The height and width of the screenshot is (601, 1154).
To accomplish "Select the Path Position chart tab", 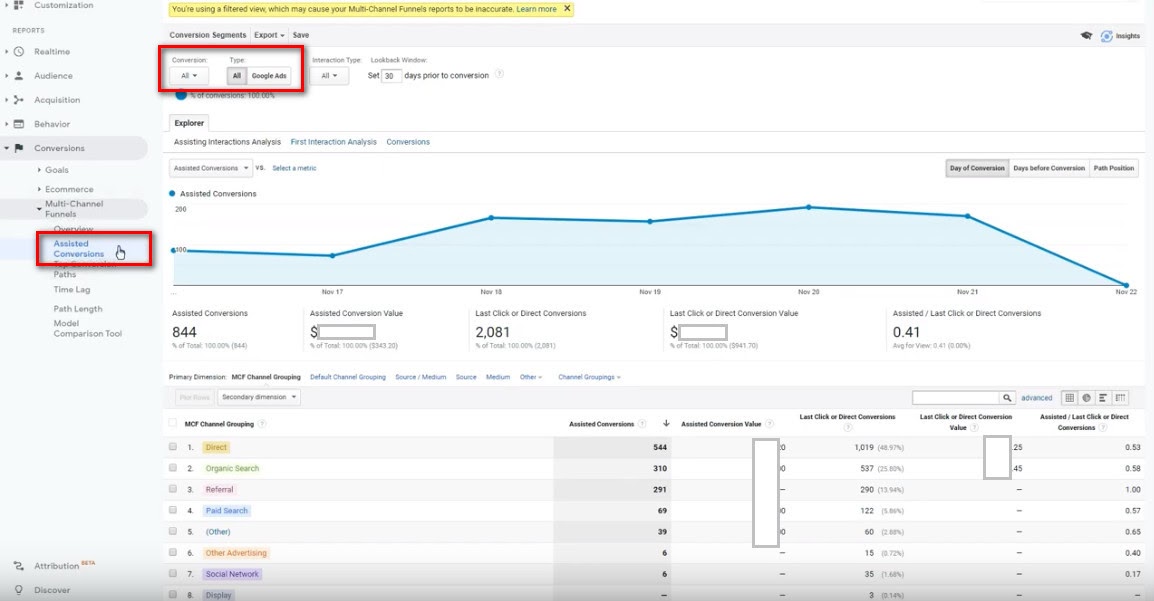I will [1114, 168].
